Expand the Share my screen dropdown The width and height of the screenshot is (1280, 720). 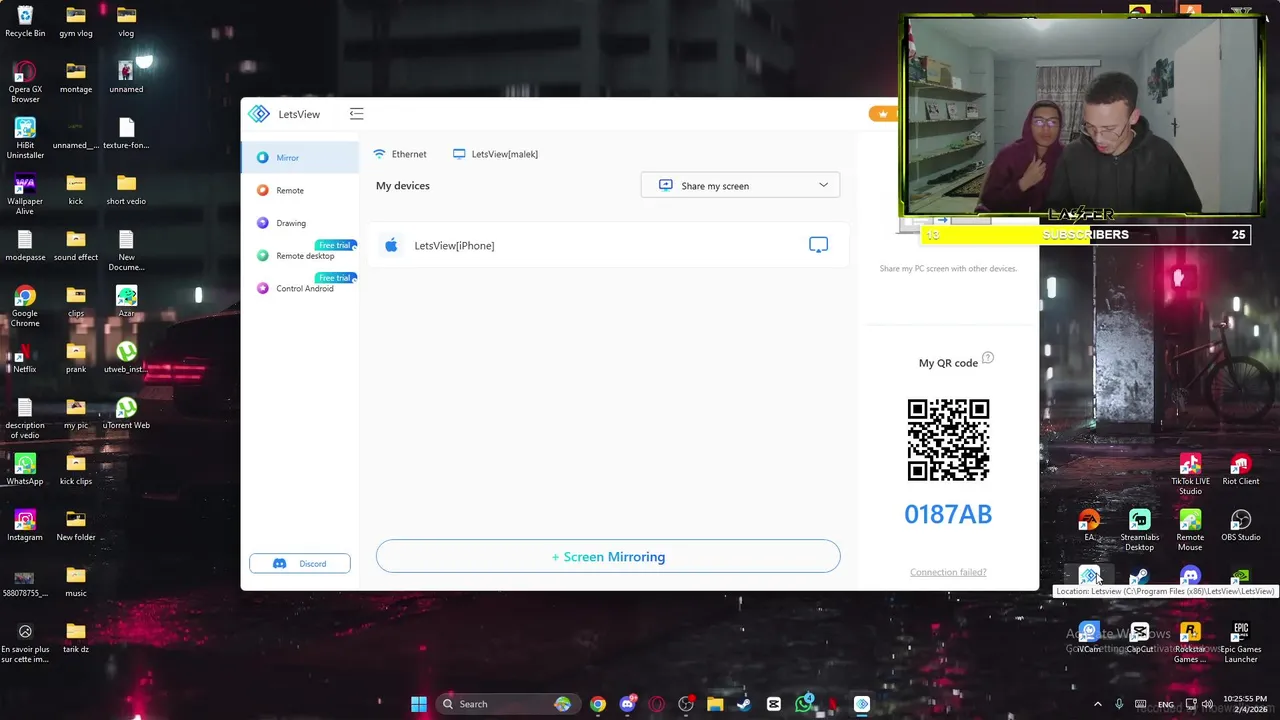click(740, 185)
